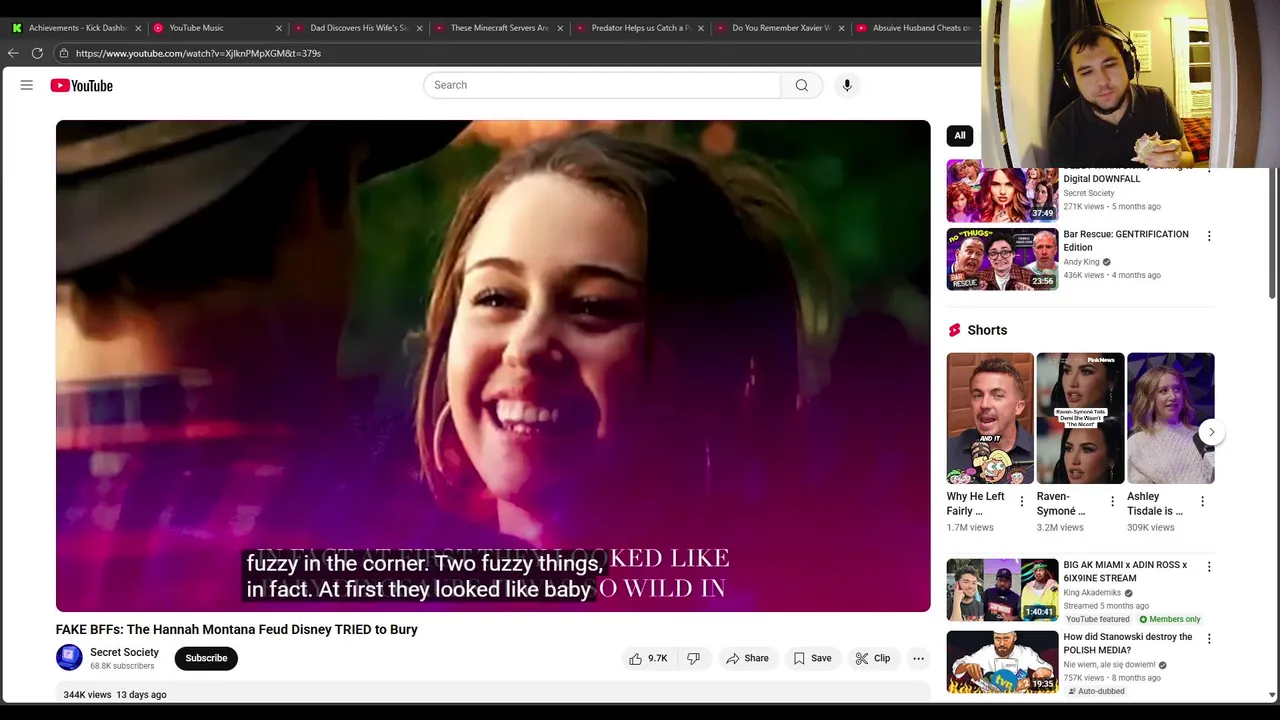Close the YouTube Music tab

[279, 28]
